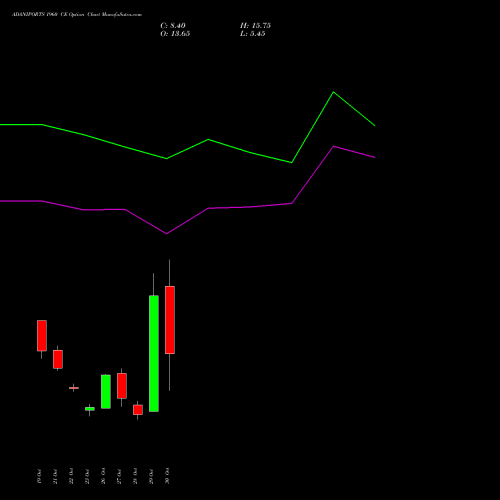500x500 pixels.
Task: Select the 21 Oct date label
Action: (x=55, y=476)
